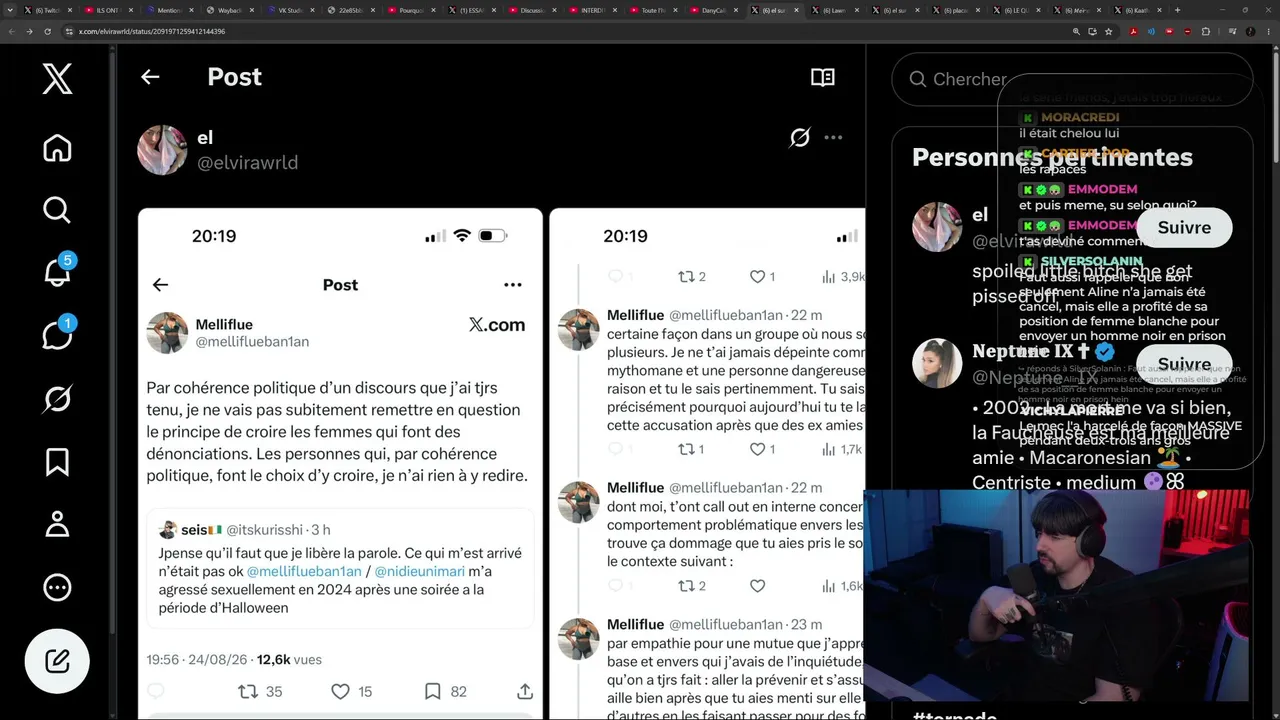Go to Home in the X sidebar
1280x720 pixels.
pyautogui.click(x=57, y=148)
